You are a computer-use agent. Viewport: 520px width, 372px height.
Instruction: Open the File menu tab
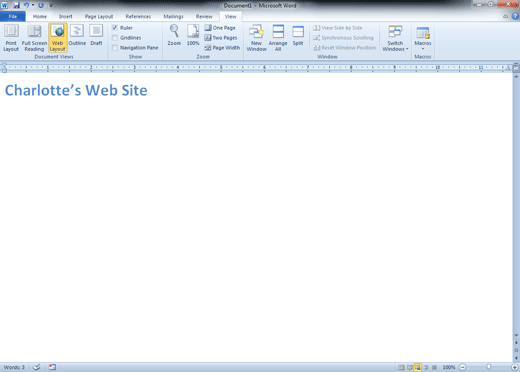[x=13, y=16]
